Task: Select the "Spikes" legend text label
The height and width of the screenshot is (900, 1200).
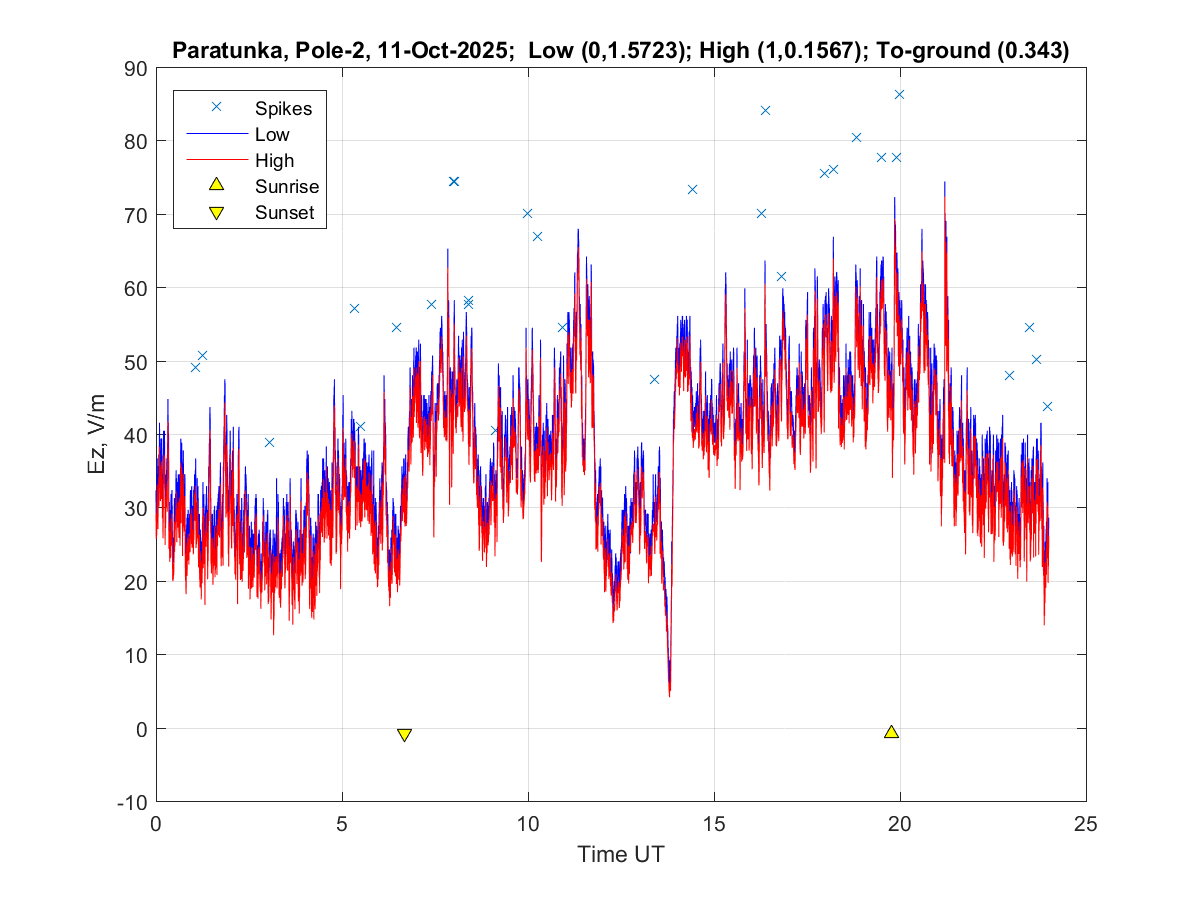Action: (283, 107)
